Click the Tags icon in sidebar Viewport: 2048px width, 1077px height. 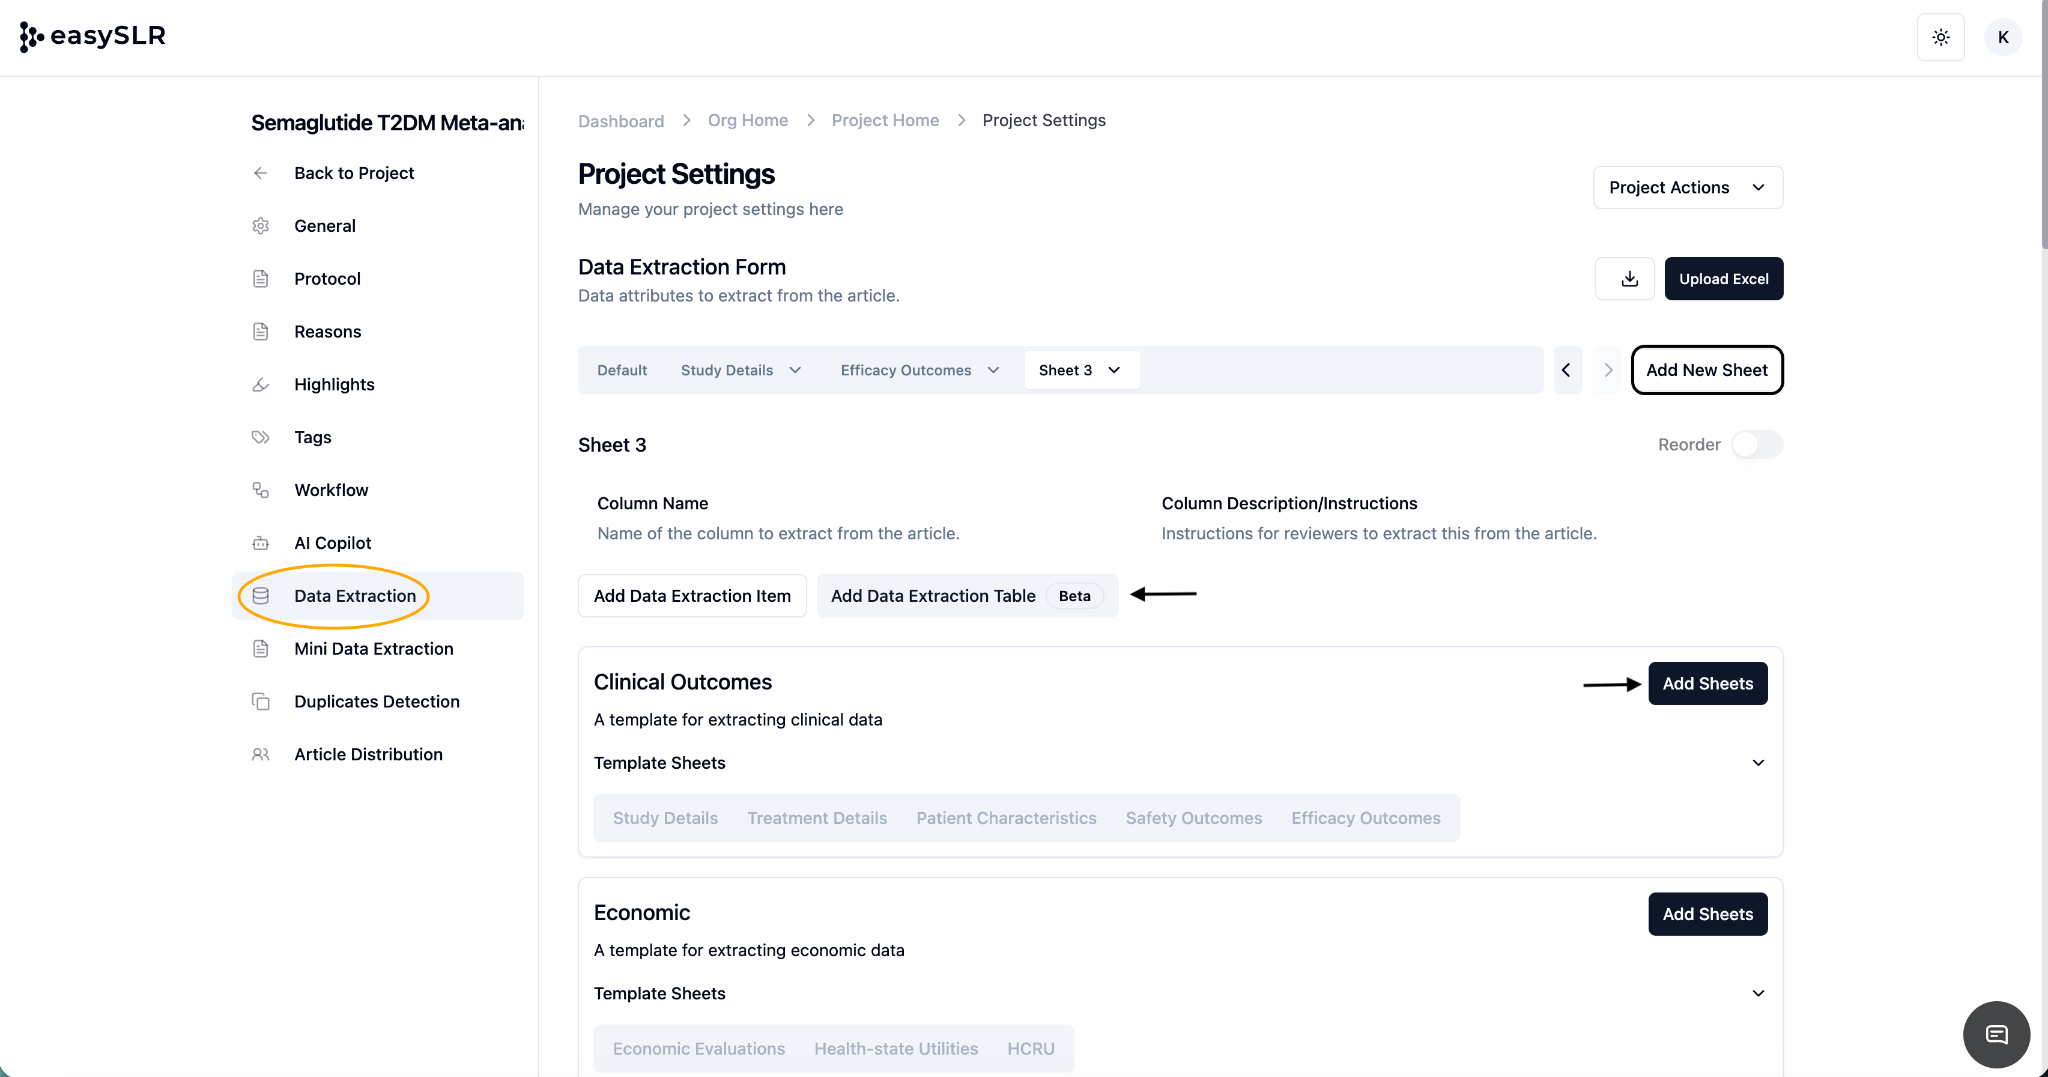click(261, 437)
